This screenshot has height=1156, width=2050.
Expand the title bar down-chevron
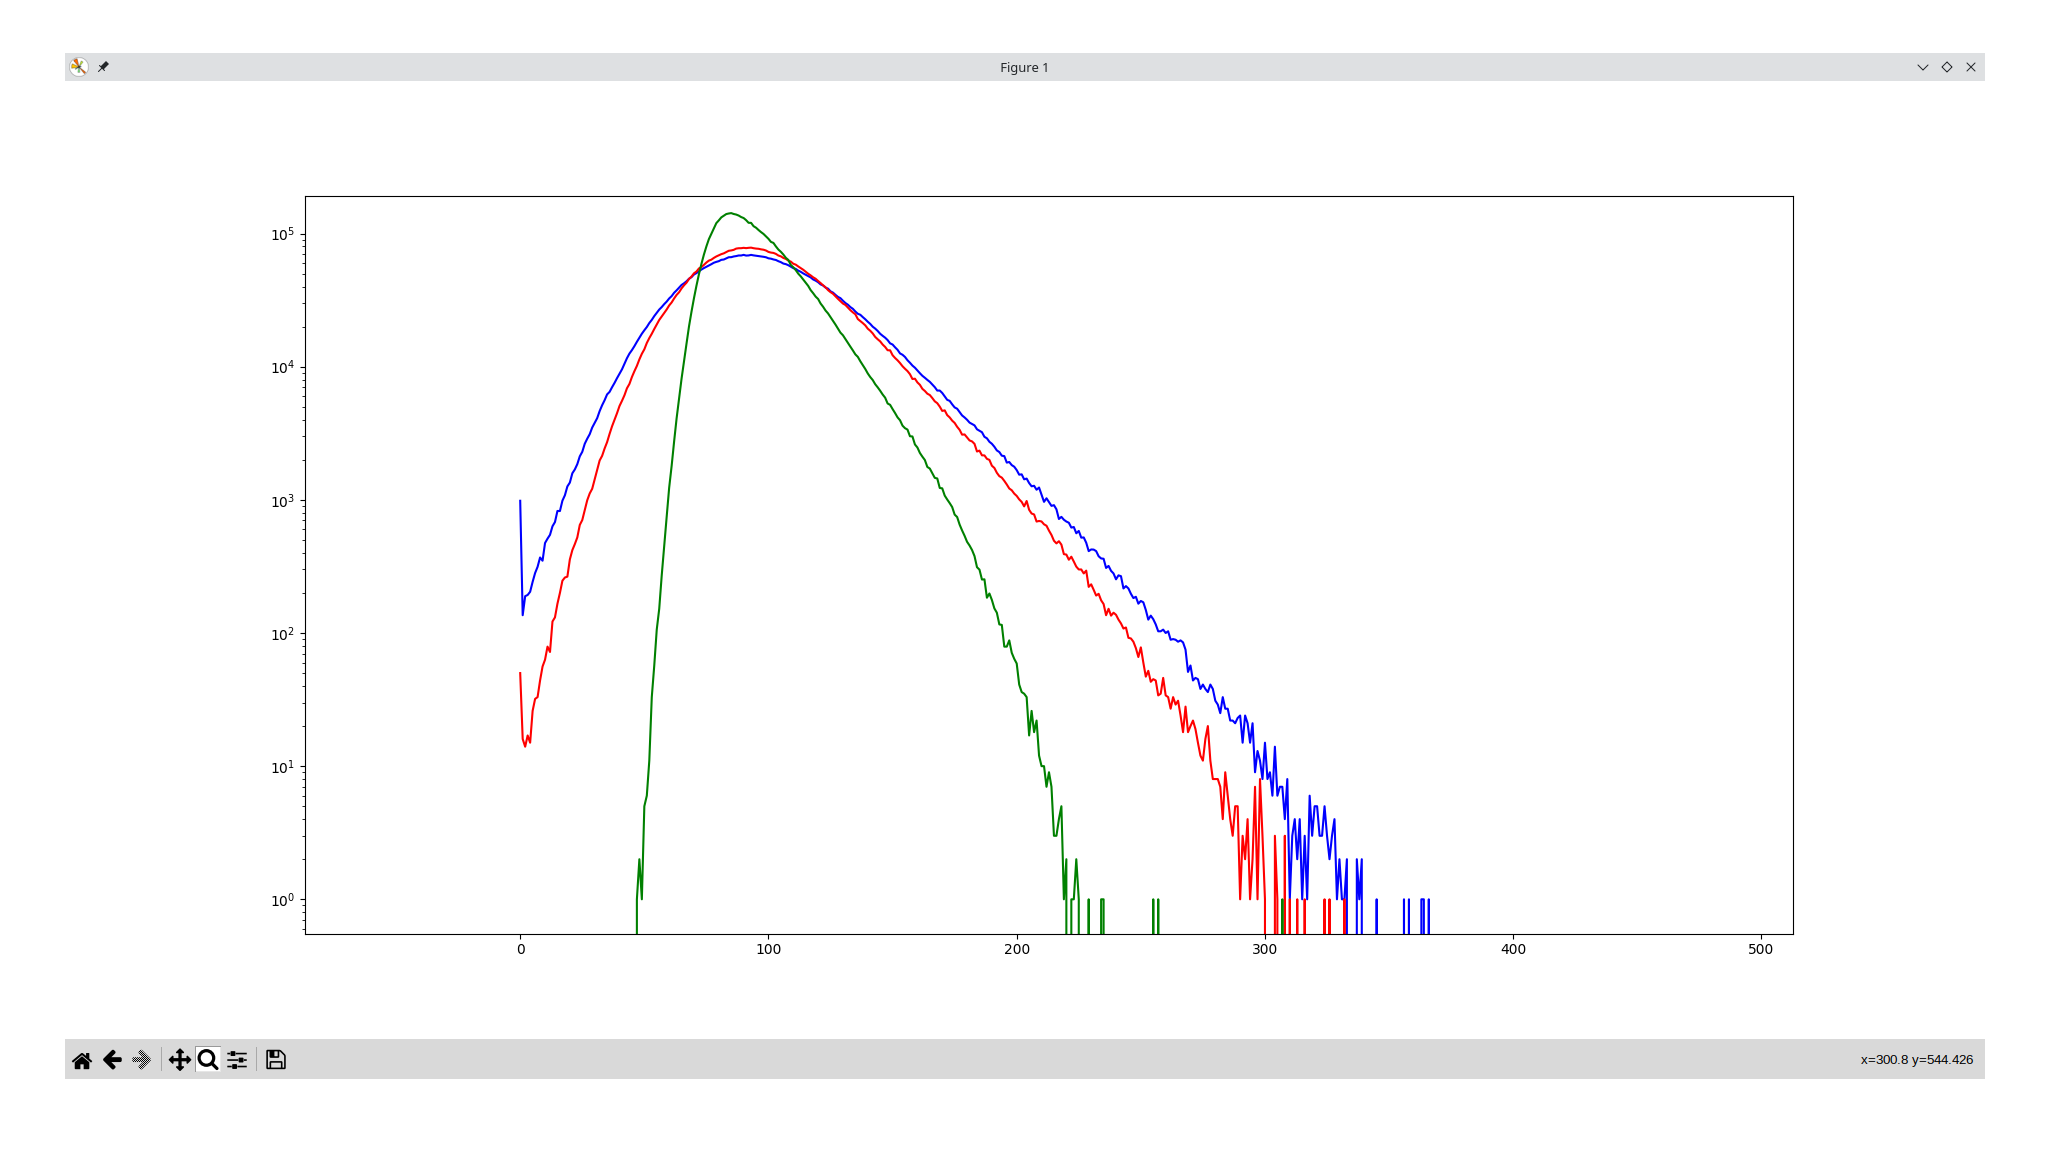pos(1922,67)
